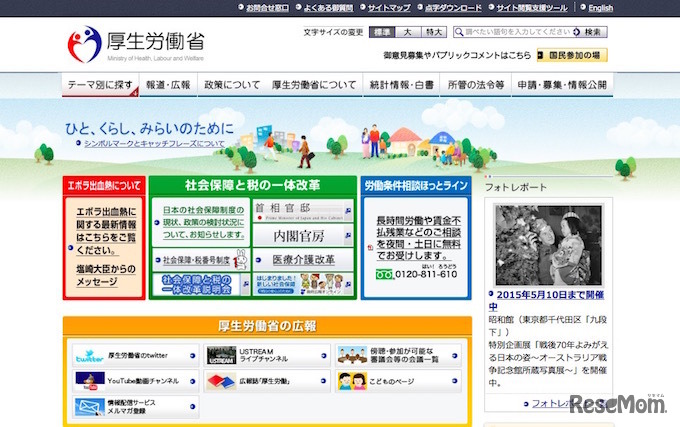Screen dimensions: 680x427
Task: Click the mail magazine envelope icon
Action: (x=90, y=406)
